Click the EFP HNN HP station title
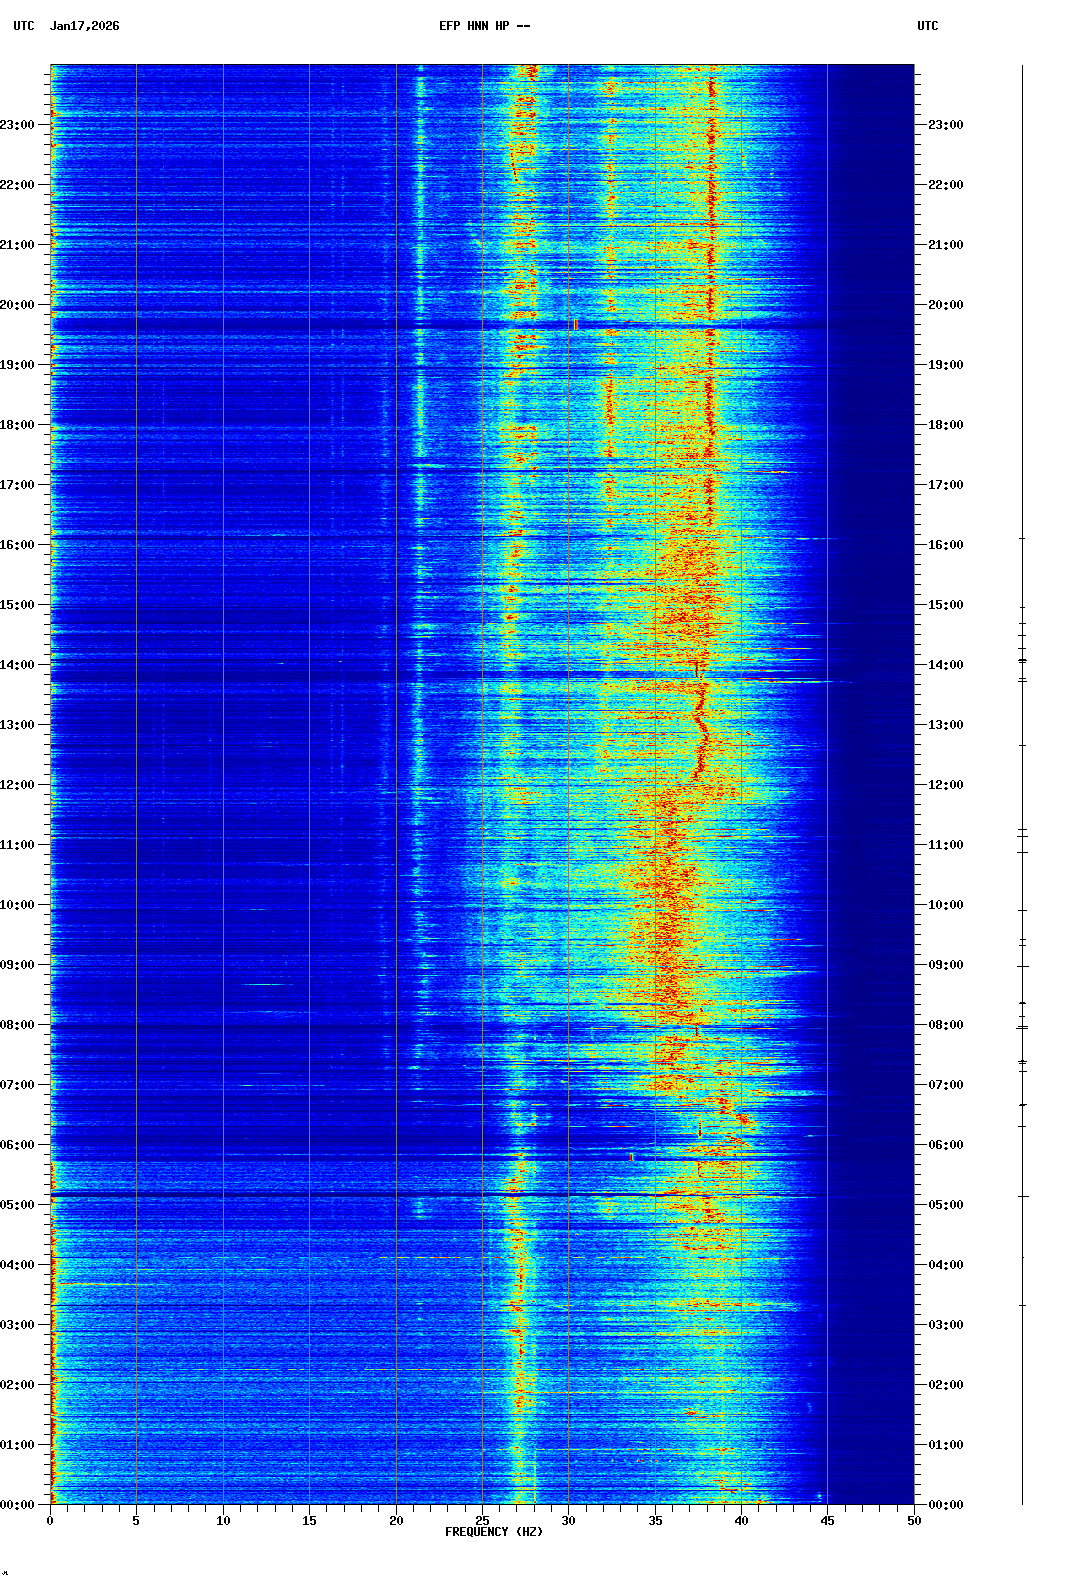 click(484, 26)
